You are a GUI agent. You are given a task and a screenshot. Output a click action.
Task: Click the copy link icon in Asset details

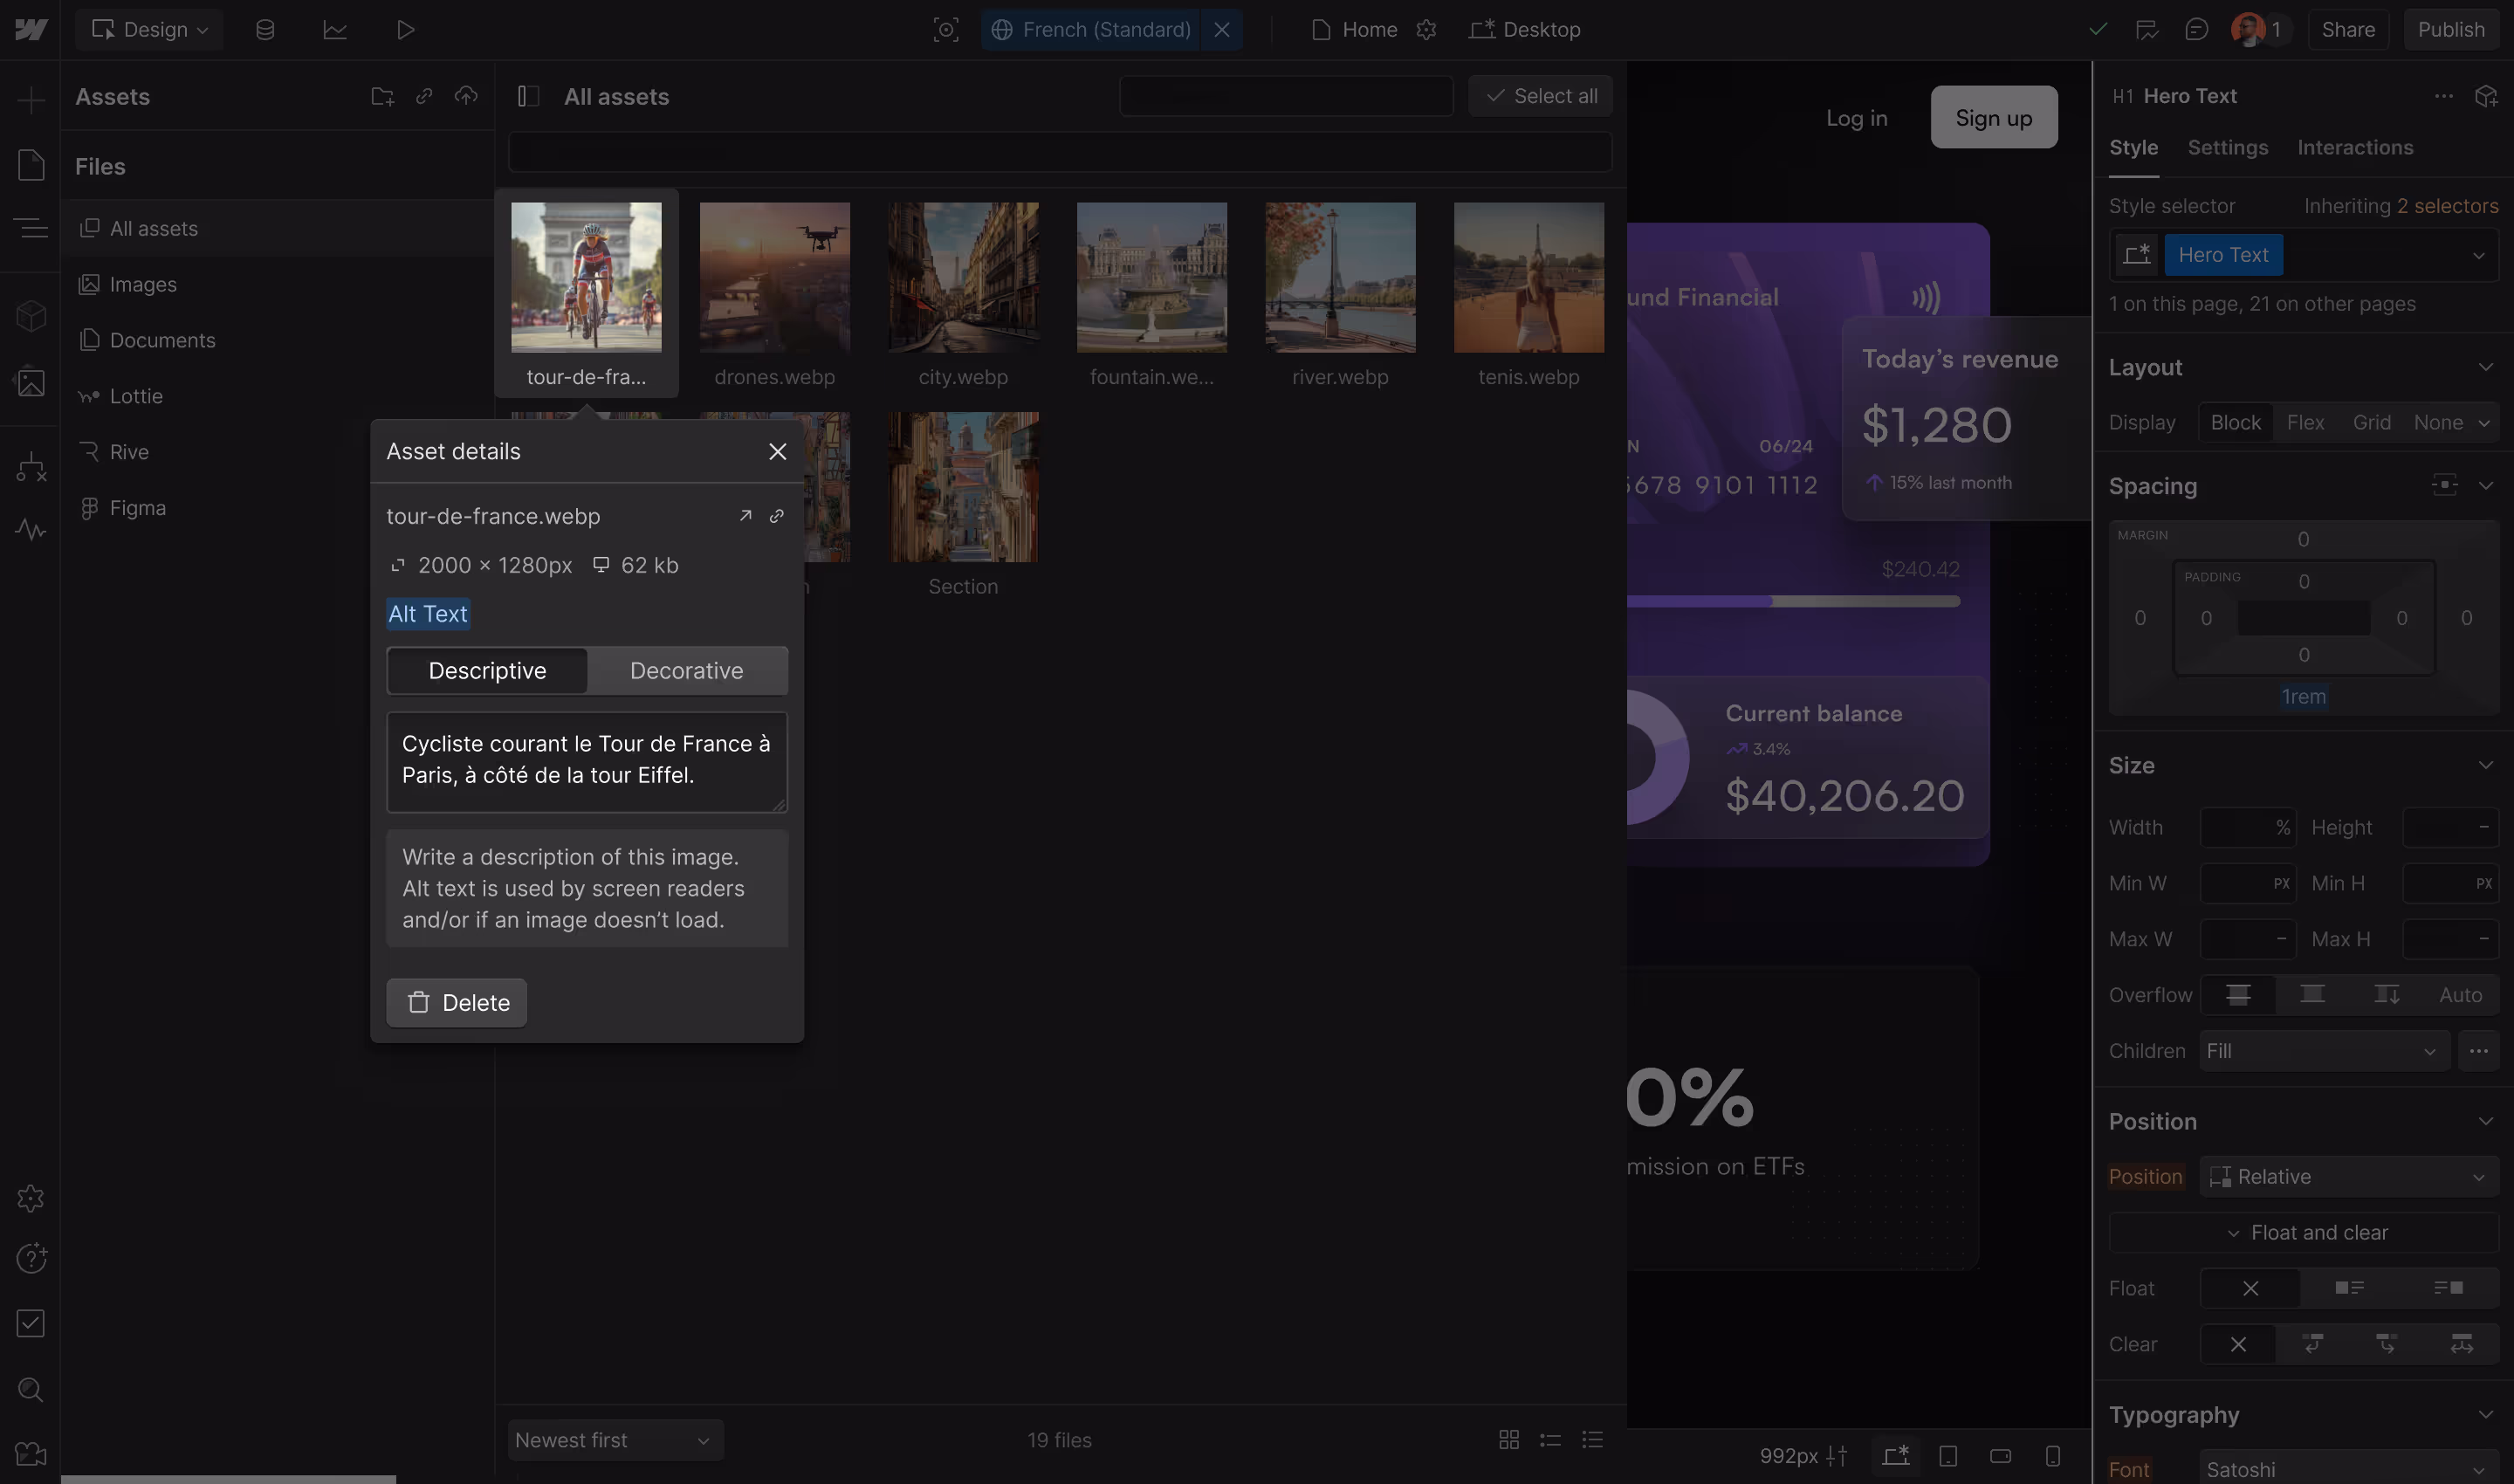coord(776,516)
